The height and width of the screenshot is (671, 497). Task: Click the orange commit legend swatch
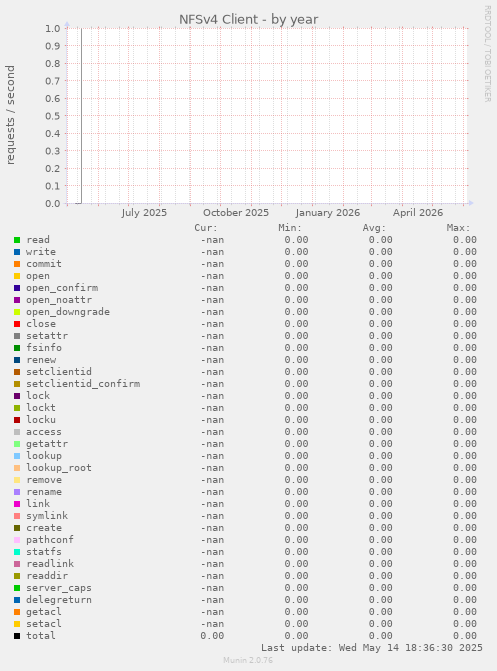point(17,264)
